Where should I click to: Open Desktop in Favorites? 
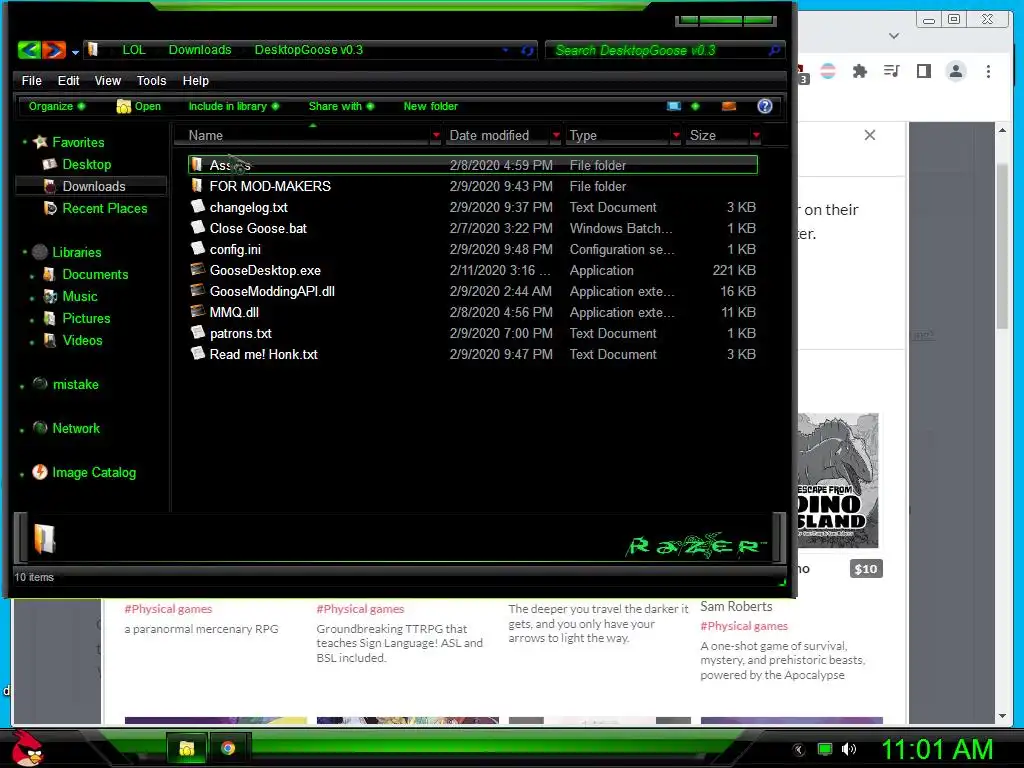tap(86, 164)
